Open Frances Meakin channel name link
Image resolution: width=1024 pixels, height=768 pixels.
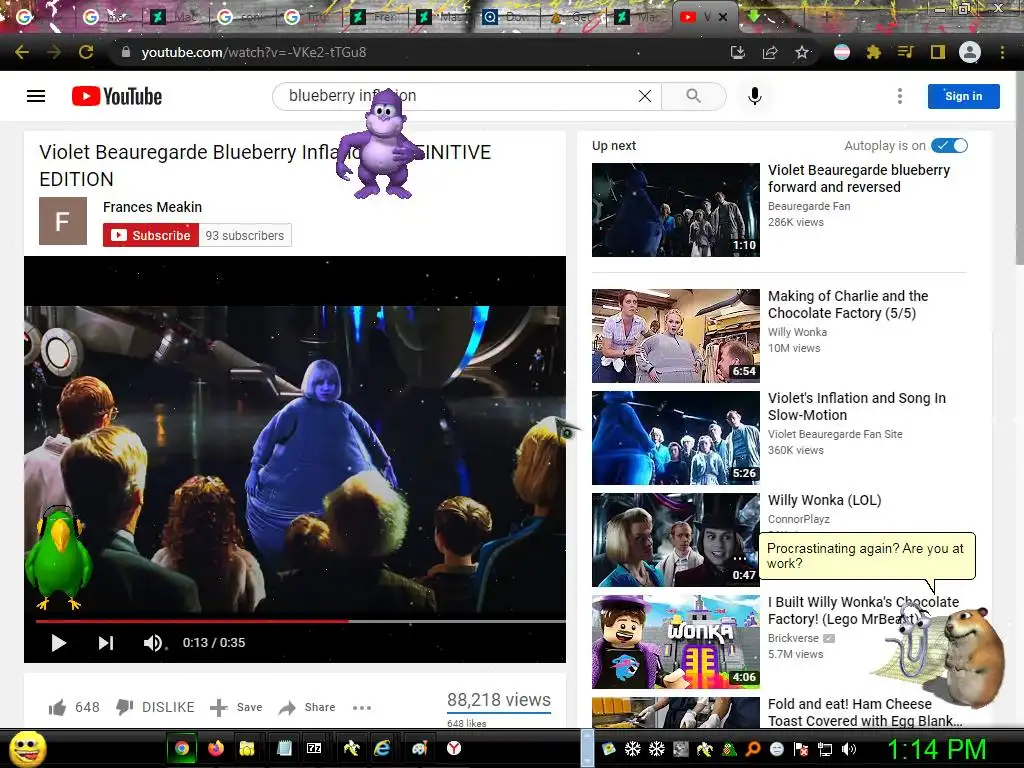(x=152, y=207)
